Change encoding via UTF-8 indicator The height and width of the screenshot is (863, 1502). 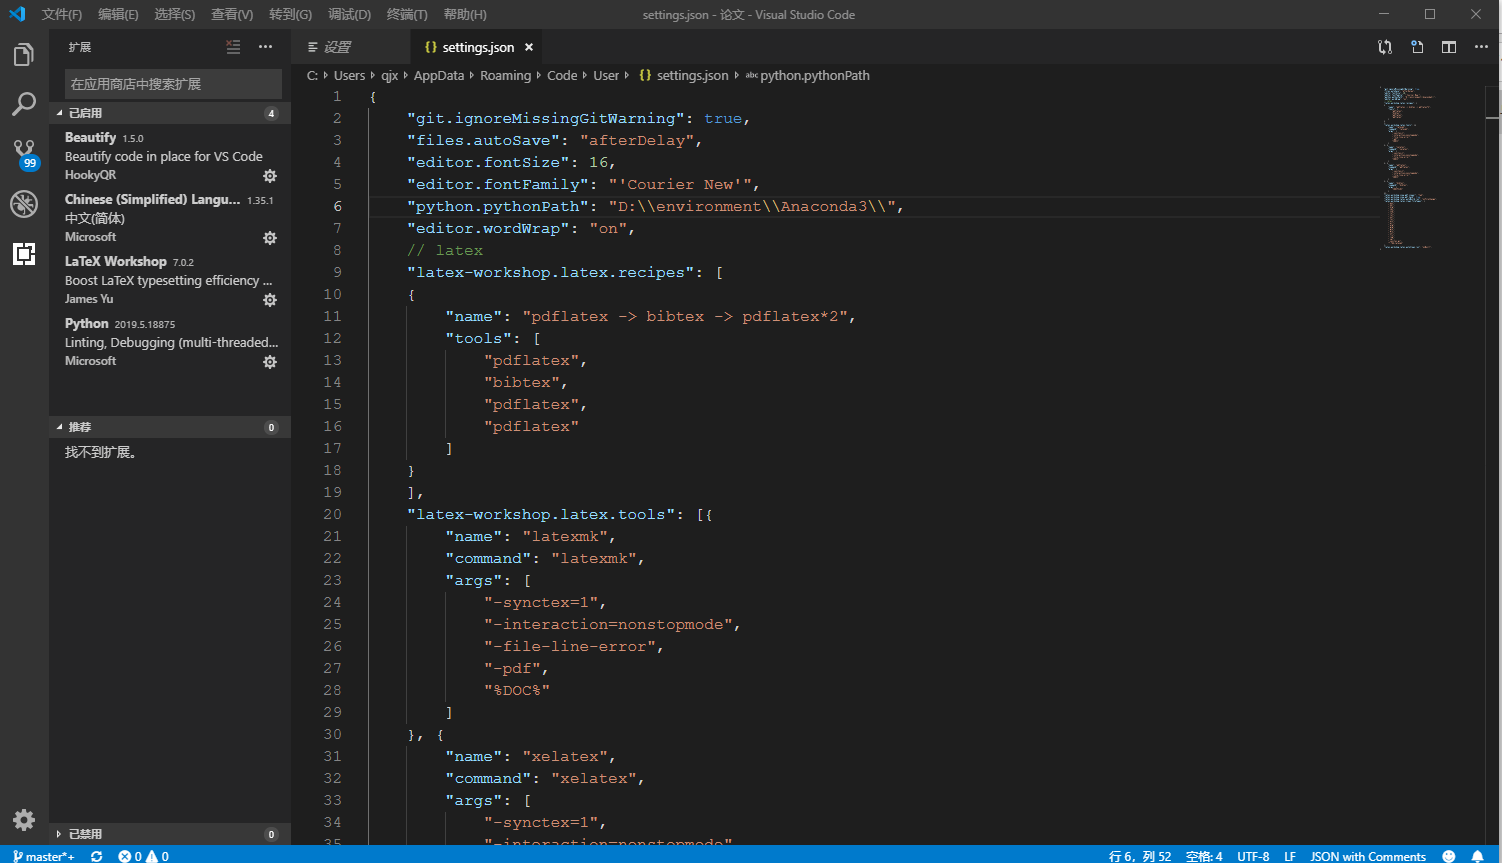click(1253, 856)
